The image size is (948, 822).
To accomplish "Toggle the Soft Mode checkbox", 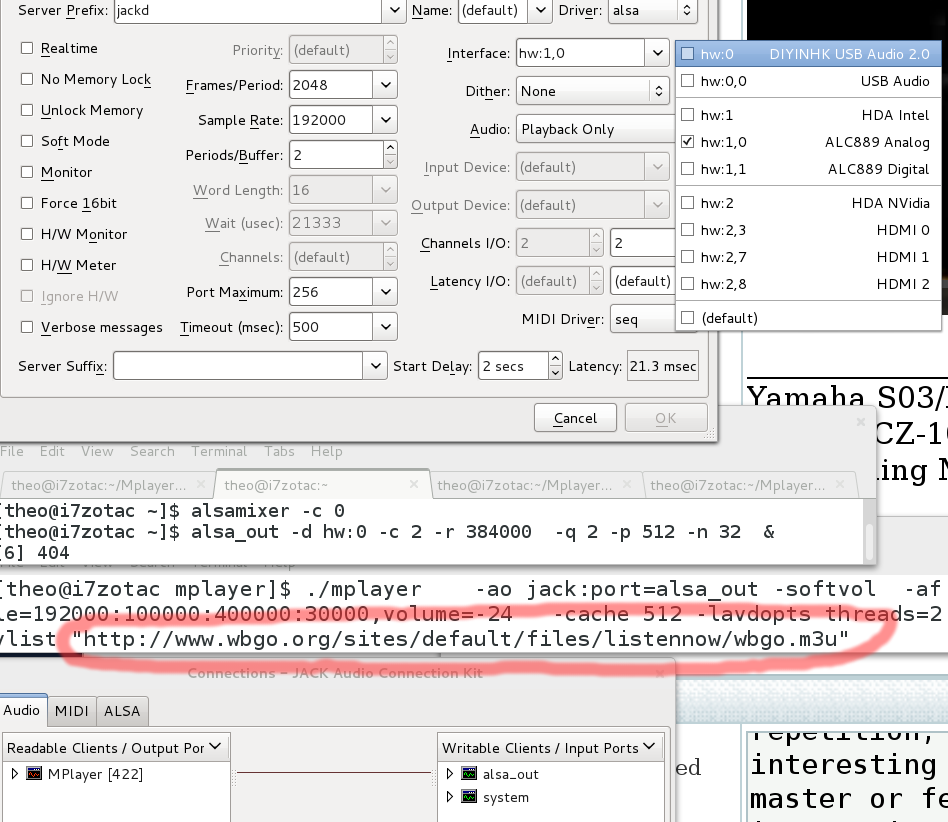I will (27, 141).
